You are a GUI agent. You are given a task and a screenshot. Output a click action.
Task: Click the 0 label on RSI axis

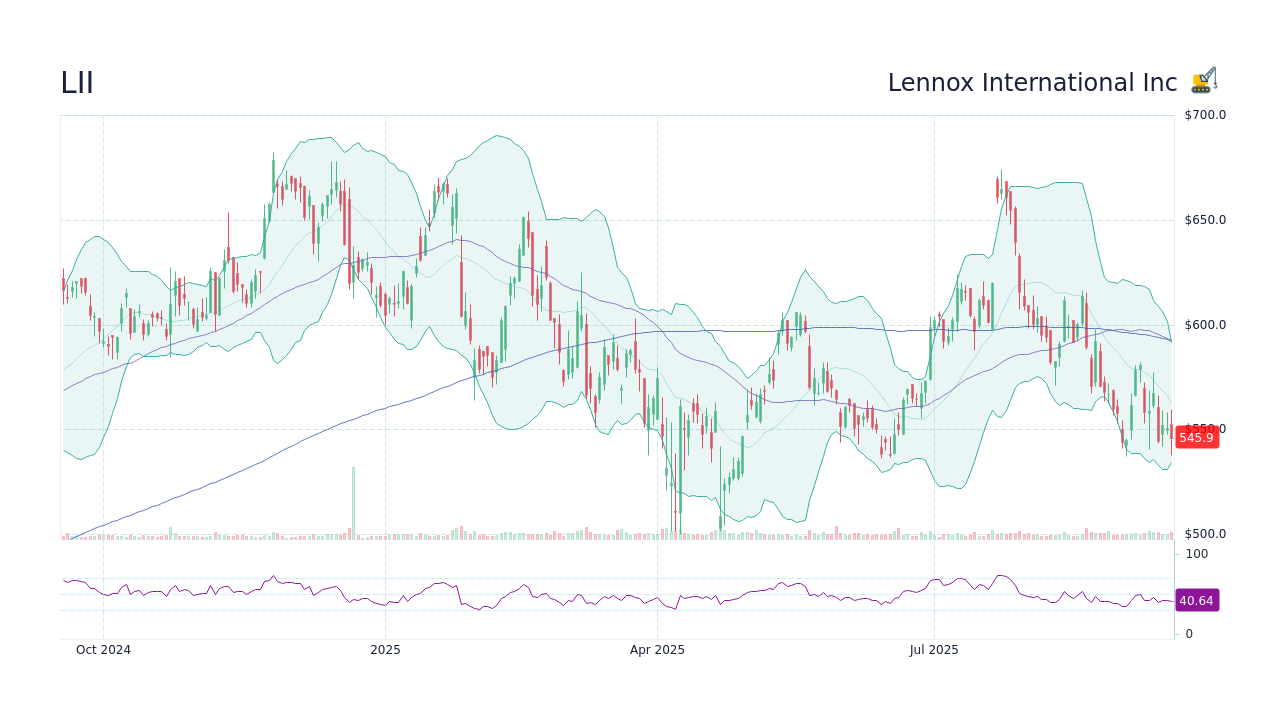pyautogui.click(x=1189, y=634)
